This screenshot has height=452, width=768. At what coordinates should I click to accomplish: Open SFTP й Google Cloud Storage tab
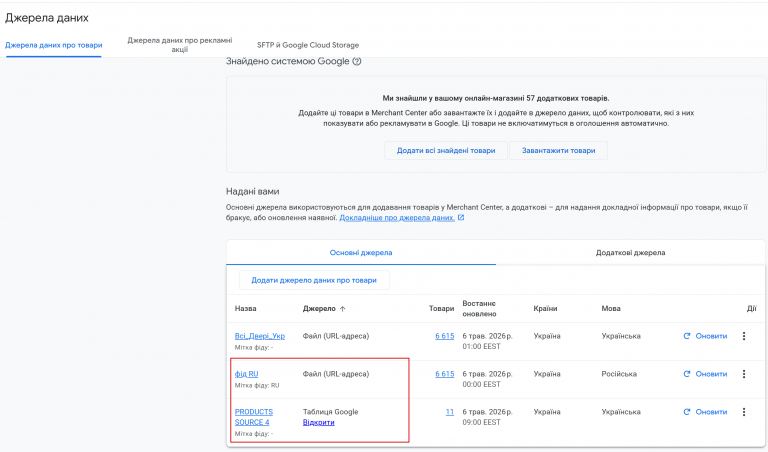tap(308, 45)
